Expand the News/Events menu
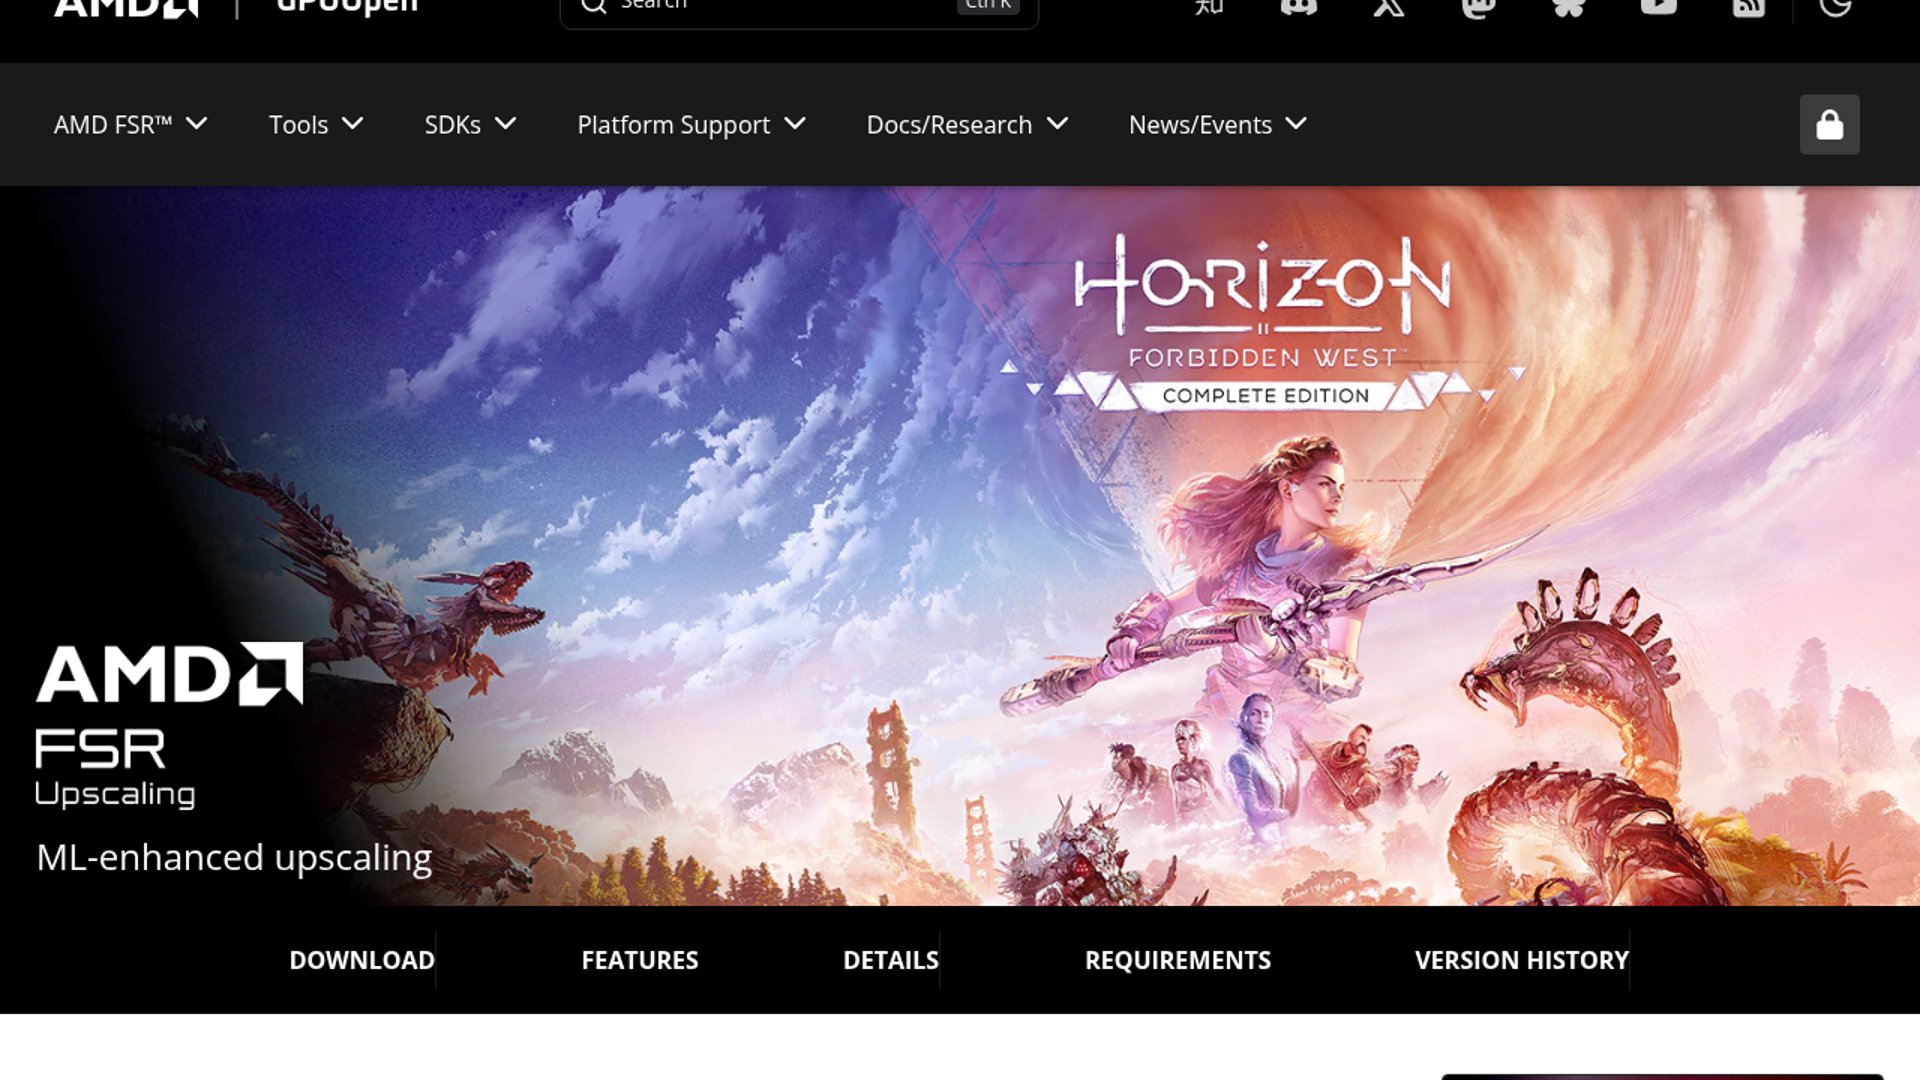This screenshot has height=1080, width=1920. (1218, 124)
